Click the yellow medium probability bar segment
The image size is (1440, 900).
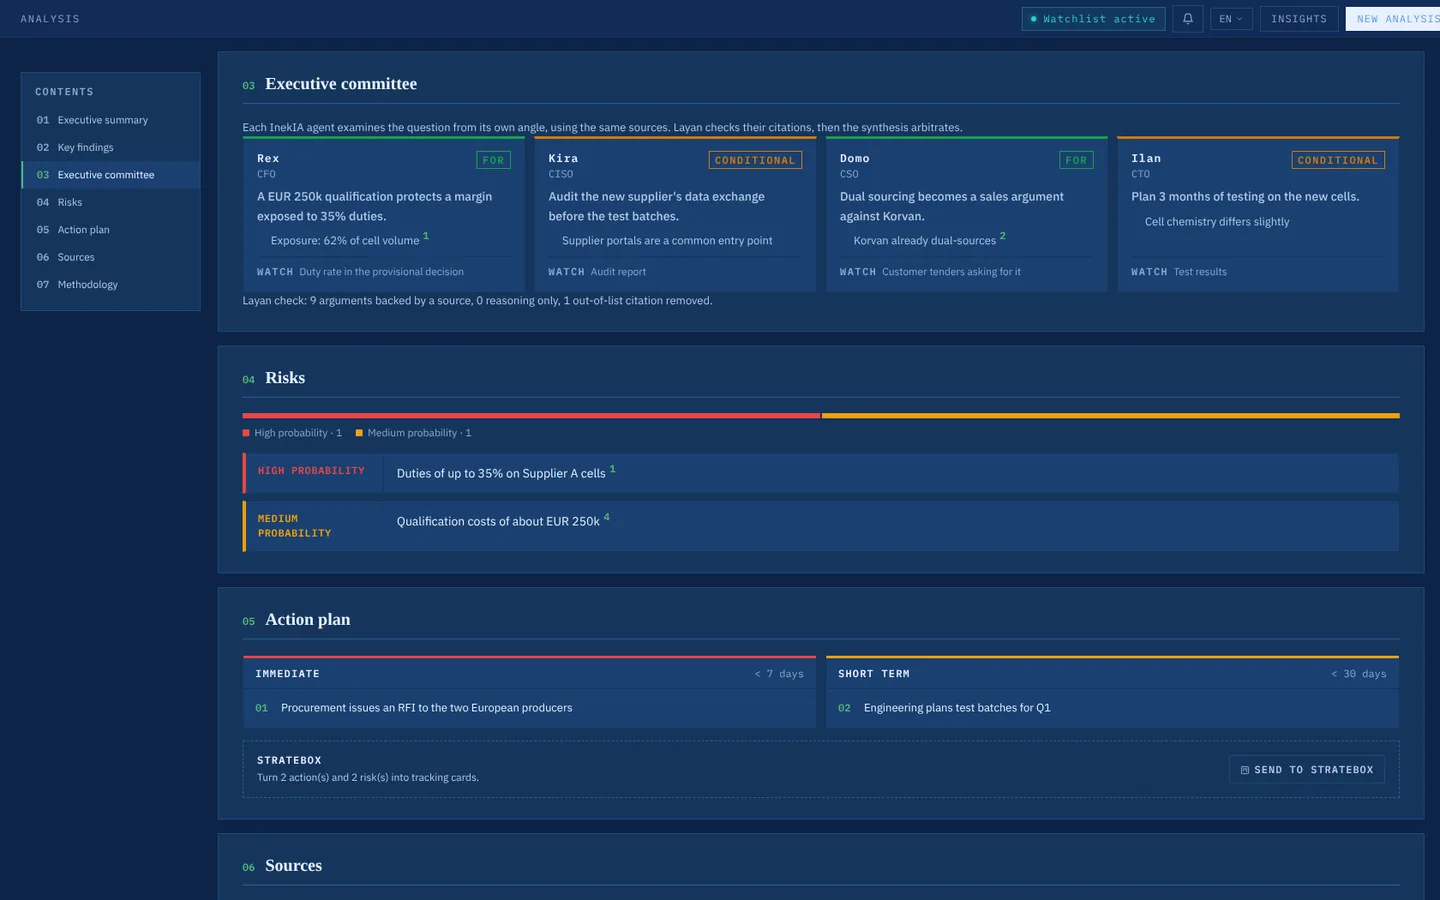(1111, 415)
